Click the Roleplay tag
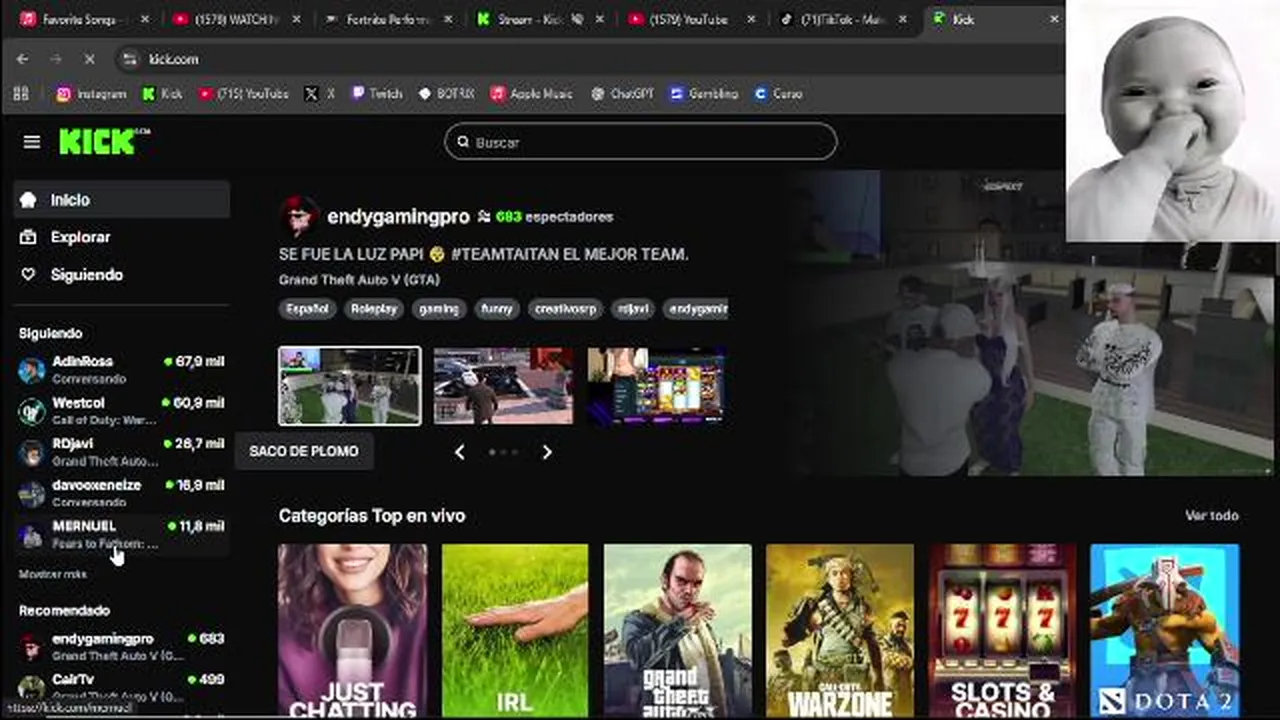Screen dimensions: 1280x720 374,309
